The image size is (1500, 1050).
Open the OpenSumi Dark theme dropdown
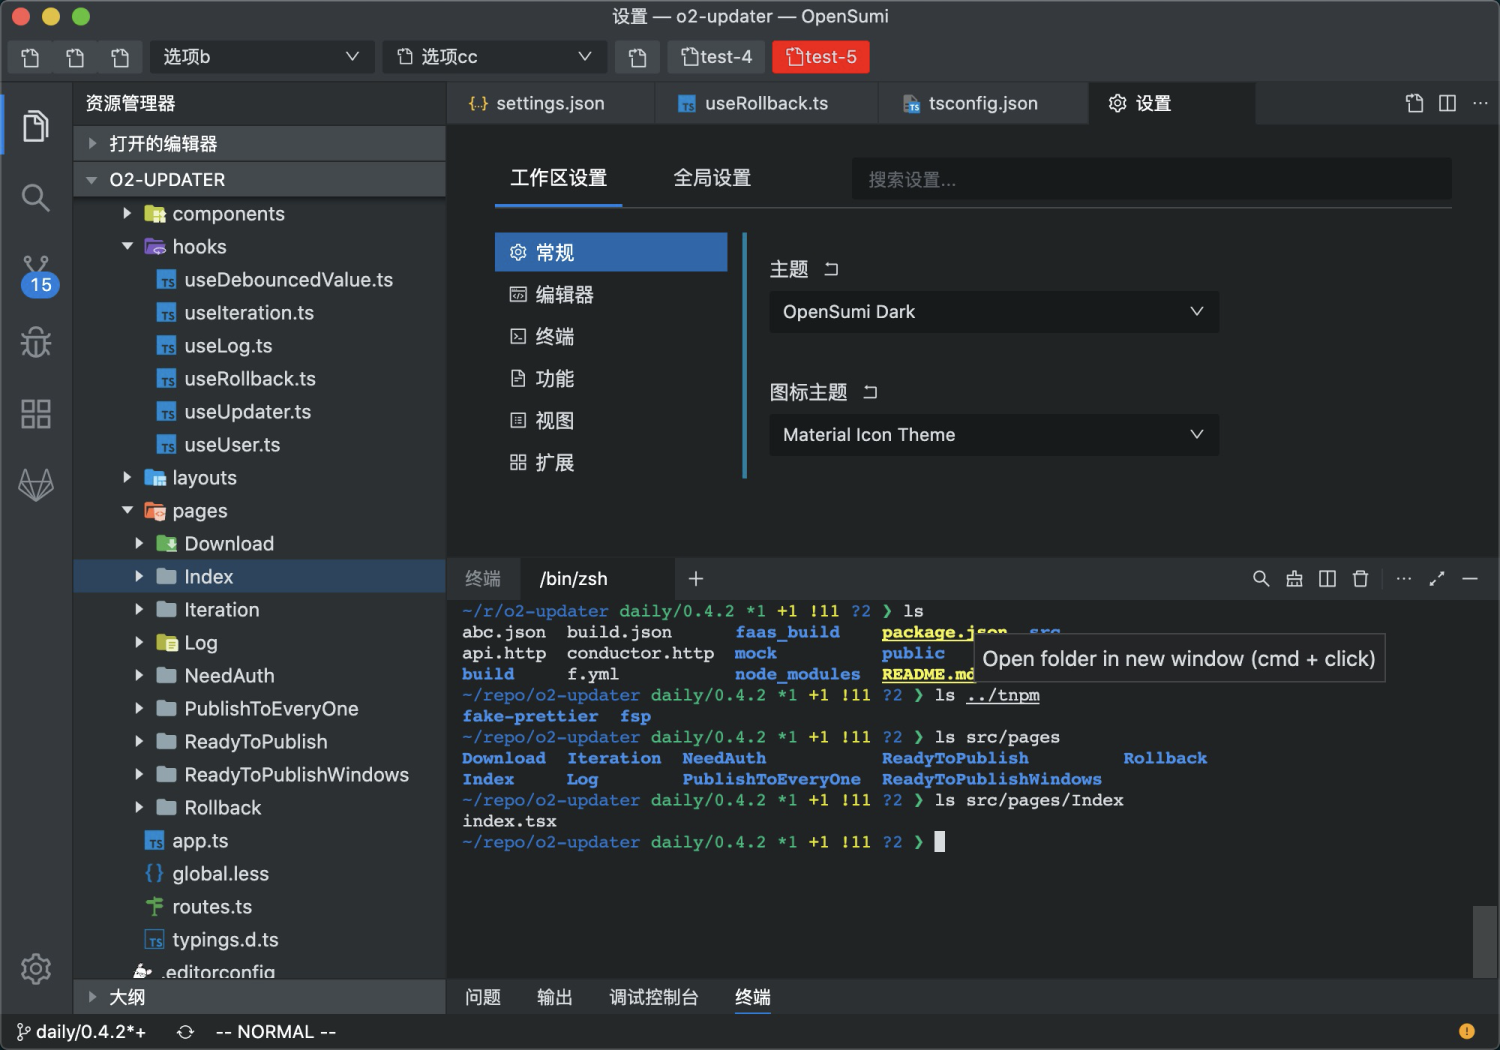[x=994, y=312]
